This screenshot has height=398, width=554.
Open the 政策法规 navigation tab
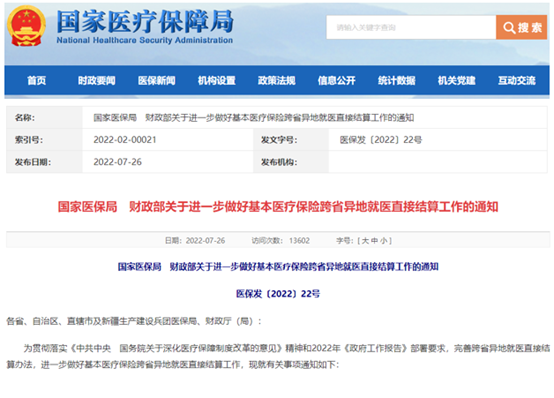click(x=277, y=81)
